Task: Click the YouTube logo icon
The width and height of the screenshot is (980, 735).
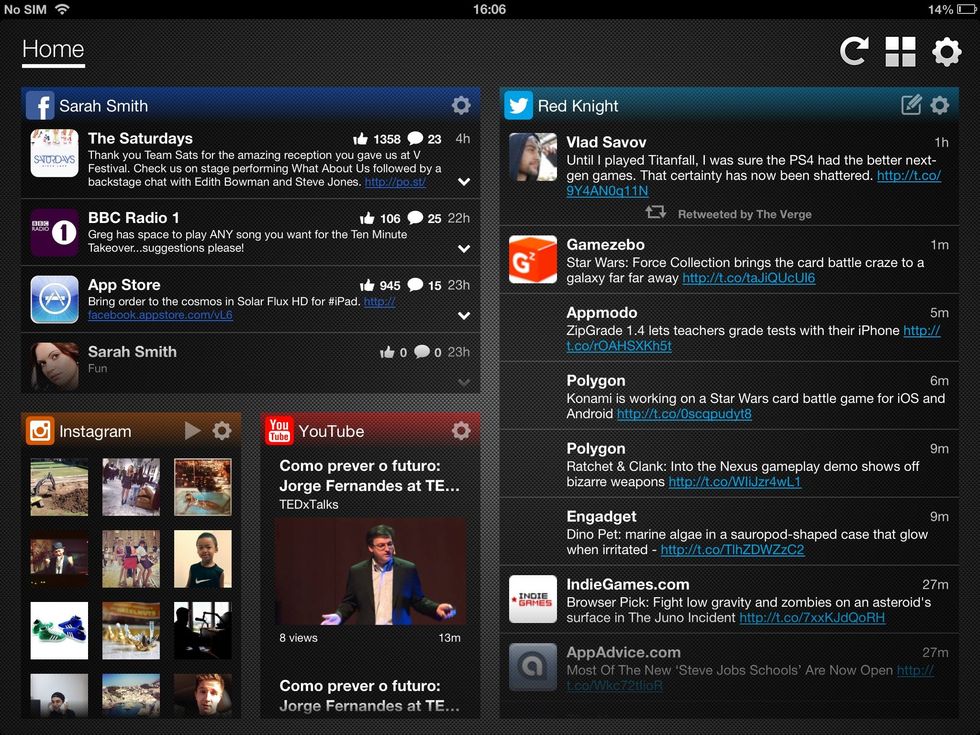Action: tap(279, 431)
